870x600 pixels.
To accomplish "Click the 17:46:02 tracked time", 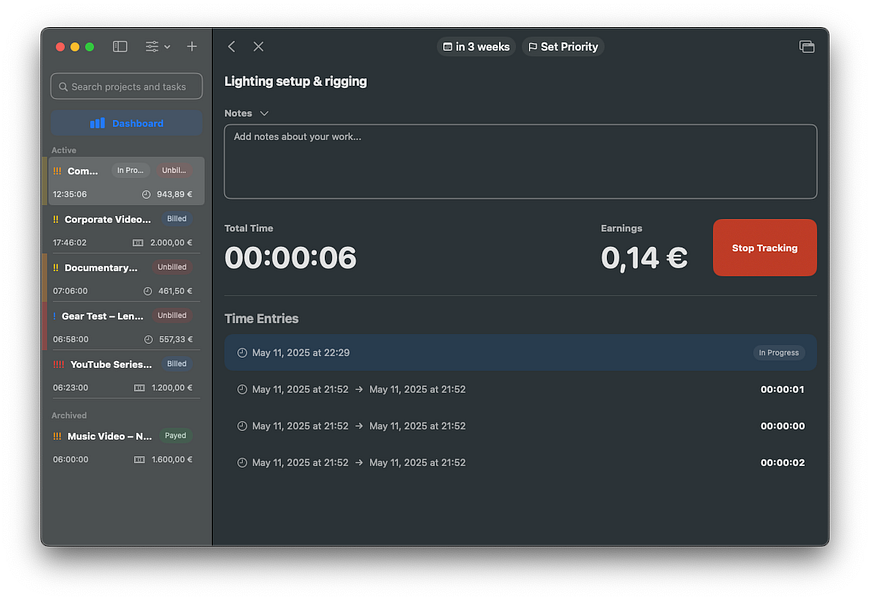I will point(70,243).
